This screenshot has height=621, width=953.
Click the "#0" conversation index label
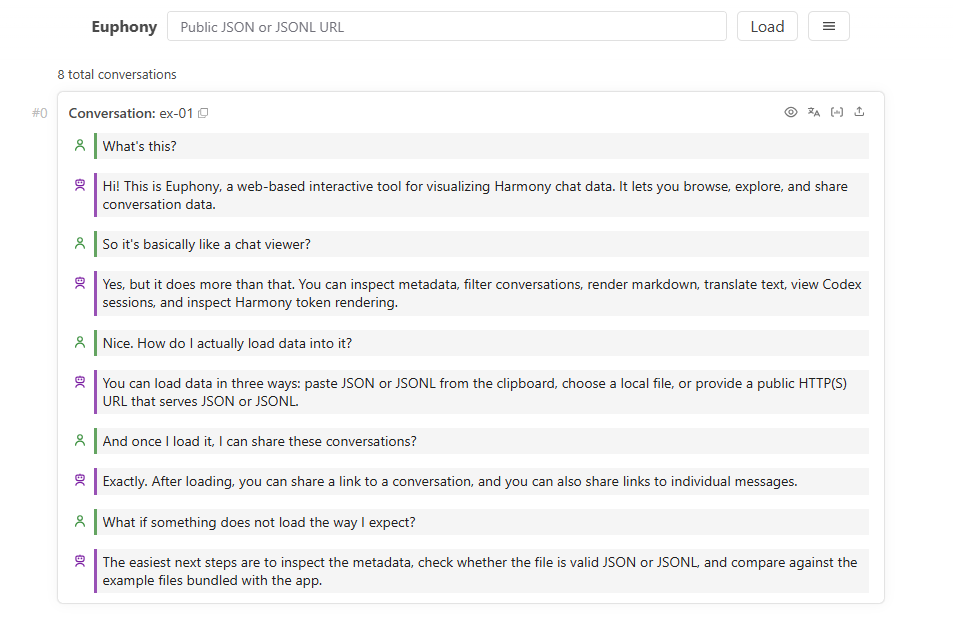[39, 113]
